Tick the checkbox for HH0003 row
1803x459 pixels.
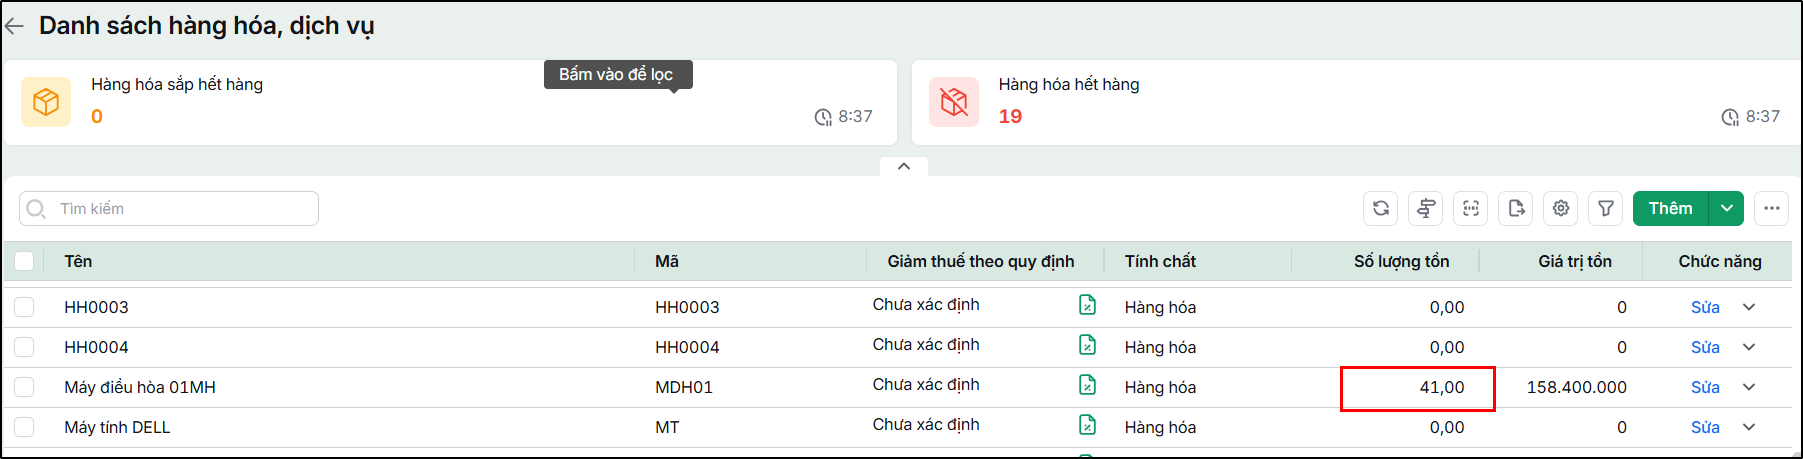click(x=24, y=307)
